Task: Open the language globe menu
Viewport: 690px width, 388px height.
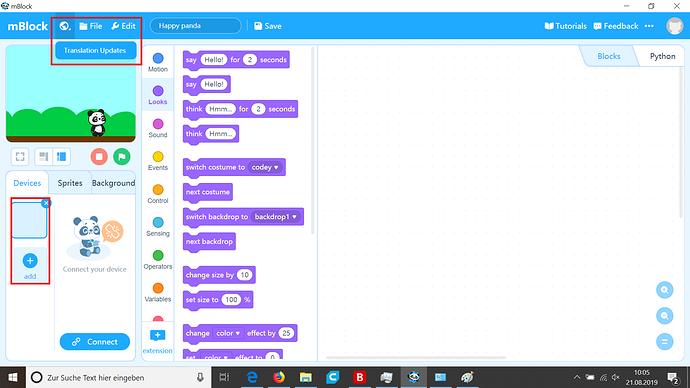Action: pyautogui.click(x=65, y=26)
